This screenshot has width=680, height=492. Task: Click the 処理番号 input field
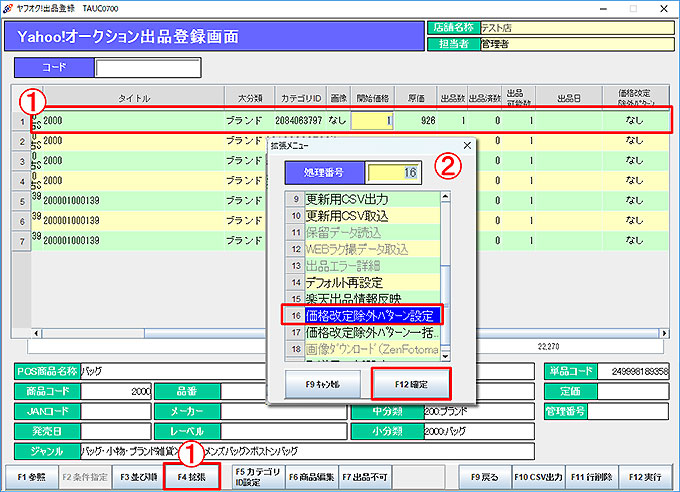[393, 173]
